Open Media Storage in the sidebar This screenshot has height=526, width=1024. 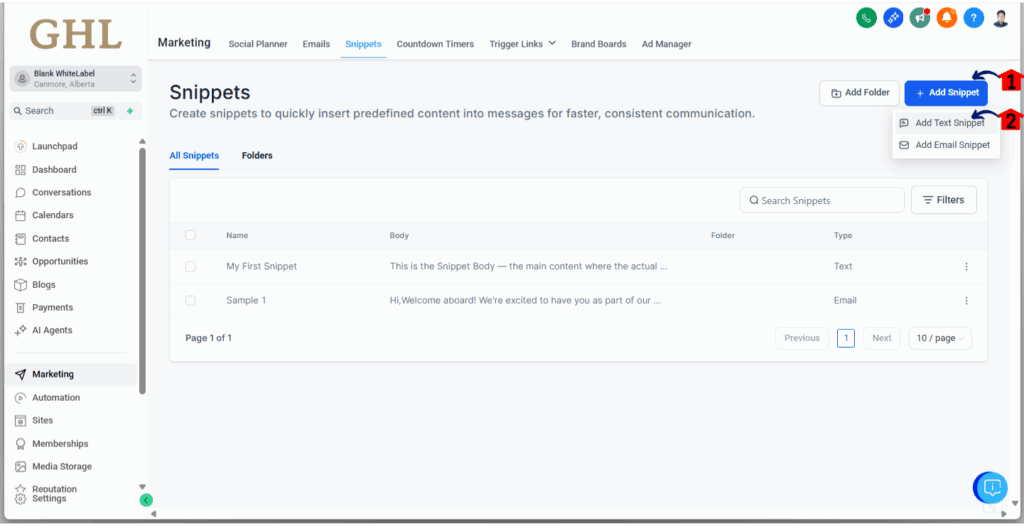[x=62, y=467]
